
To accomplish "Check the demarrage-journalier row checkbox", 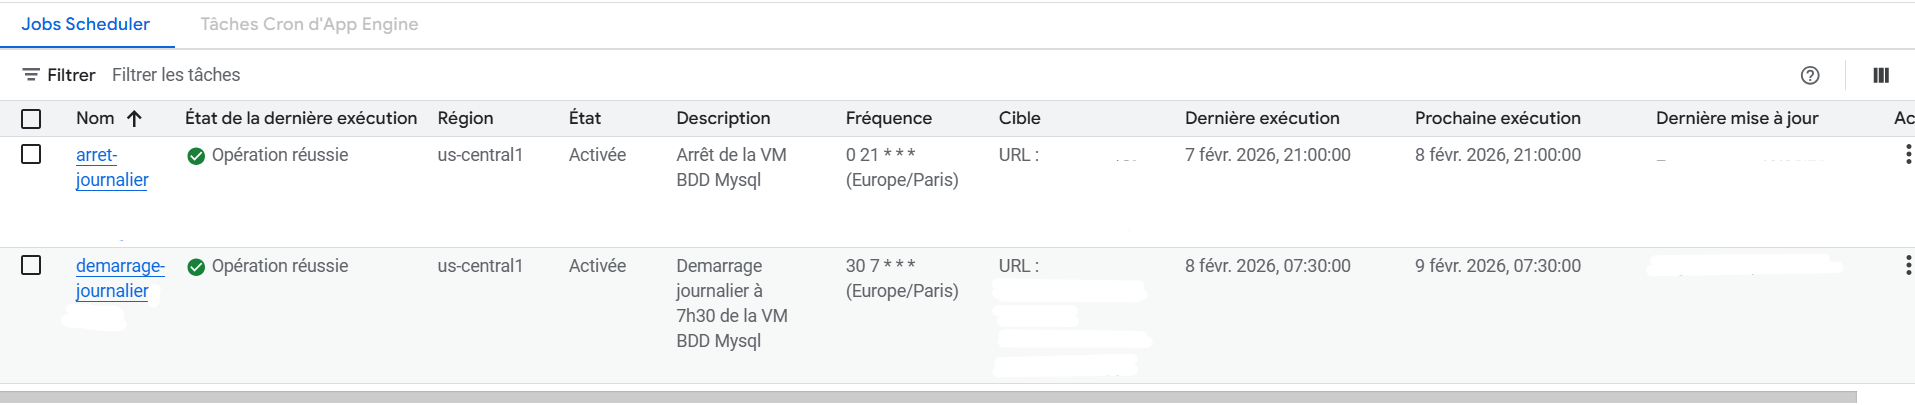I will pos(31,265).
